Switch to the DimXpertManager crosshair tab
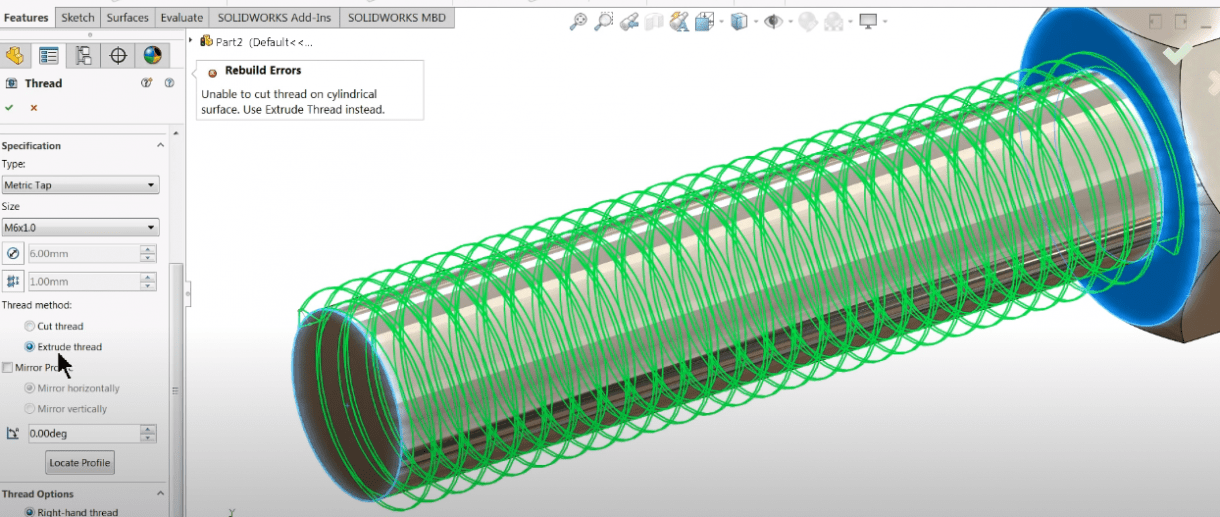Viewport: 1220px width, 517px height. 117,55
